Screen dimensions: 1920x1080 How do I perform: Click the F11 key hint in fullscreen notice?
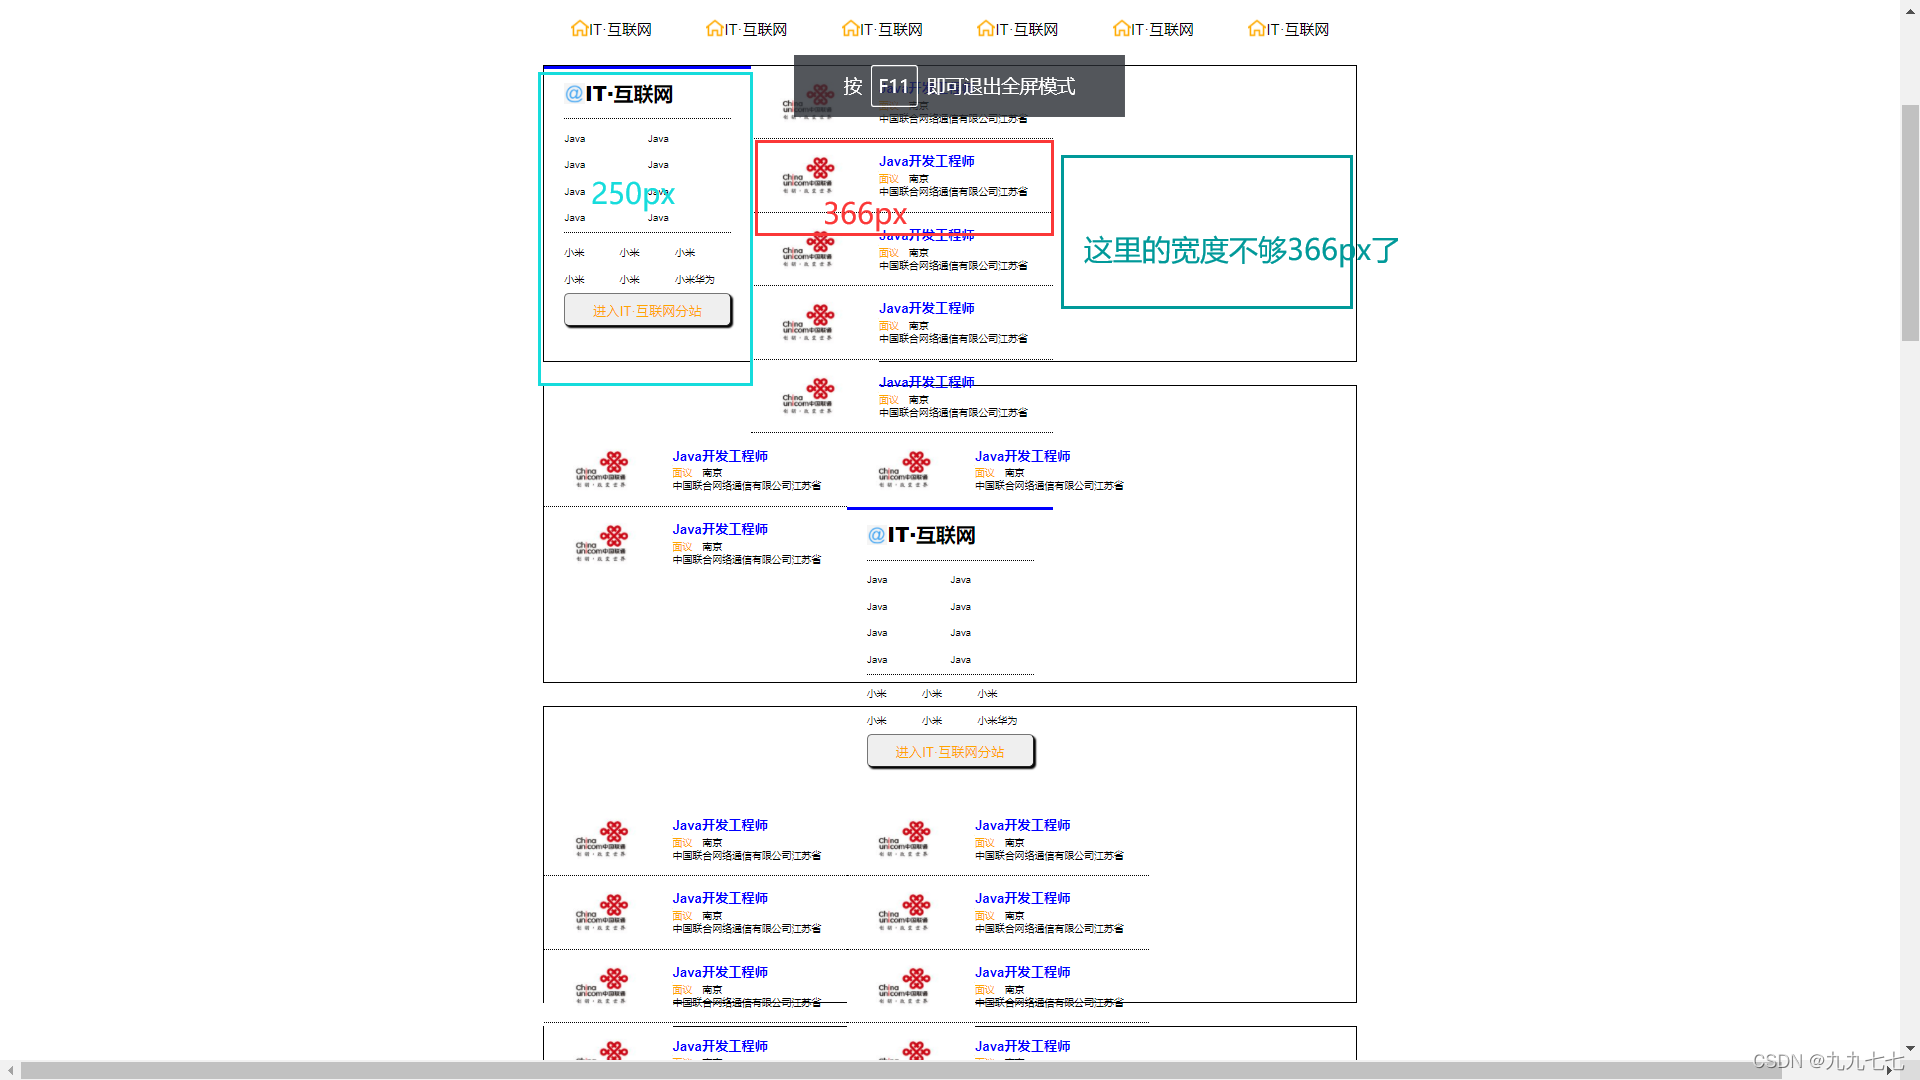click(x=893, y=86)
